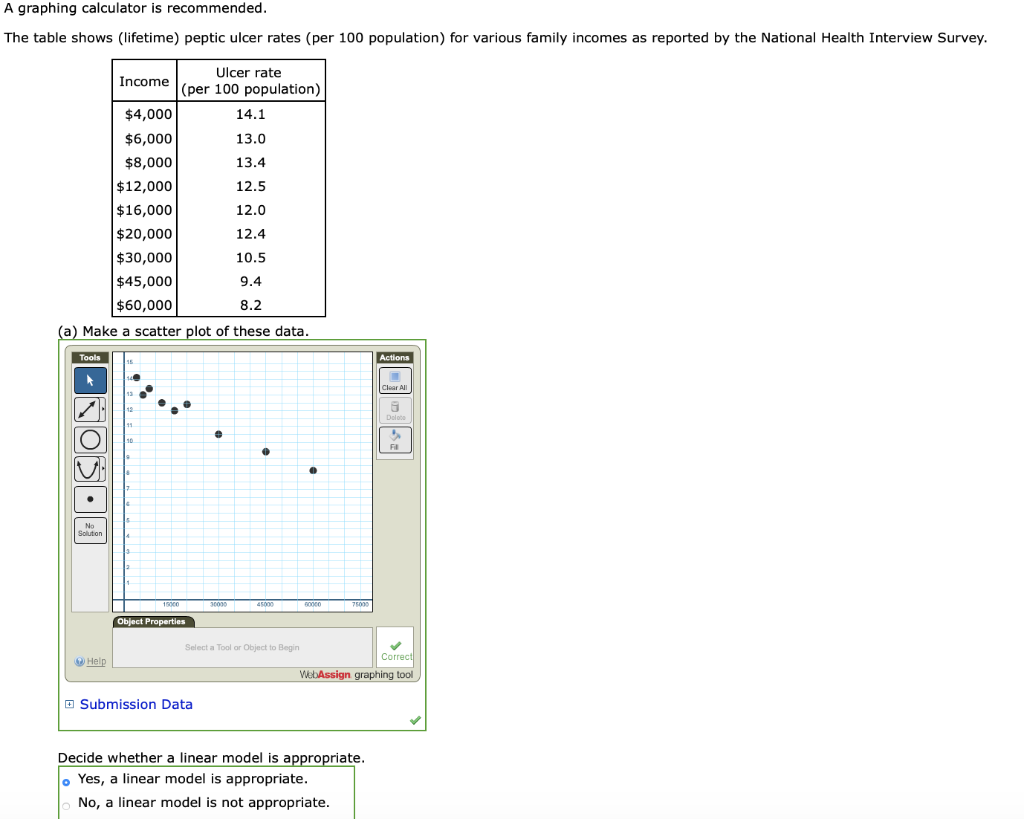Image resolution: width=1024 pixels, height=819 pixels.
Task: Open the Tools panel header
Action: point(89,357)
